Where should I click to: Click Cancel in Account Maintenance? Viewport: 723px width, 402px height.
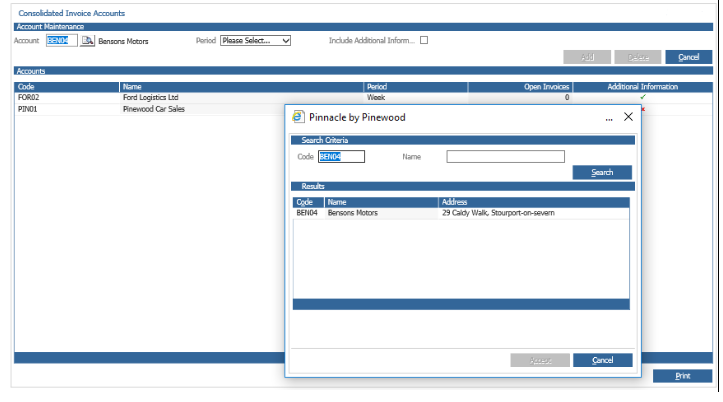coord(688,57)
